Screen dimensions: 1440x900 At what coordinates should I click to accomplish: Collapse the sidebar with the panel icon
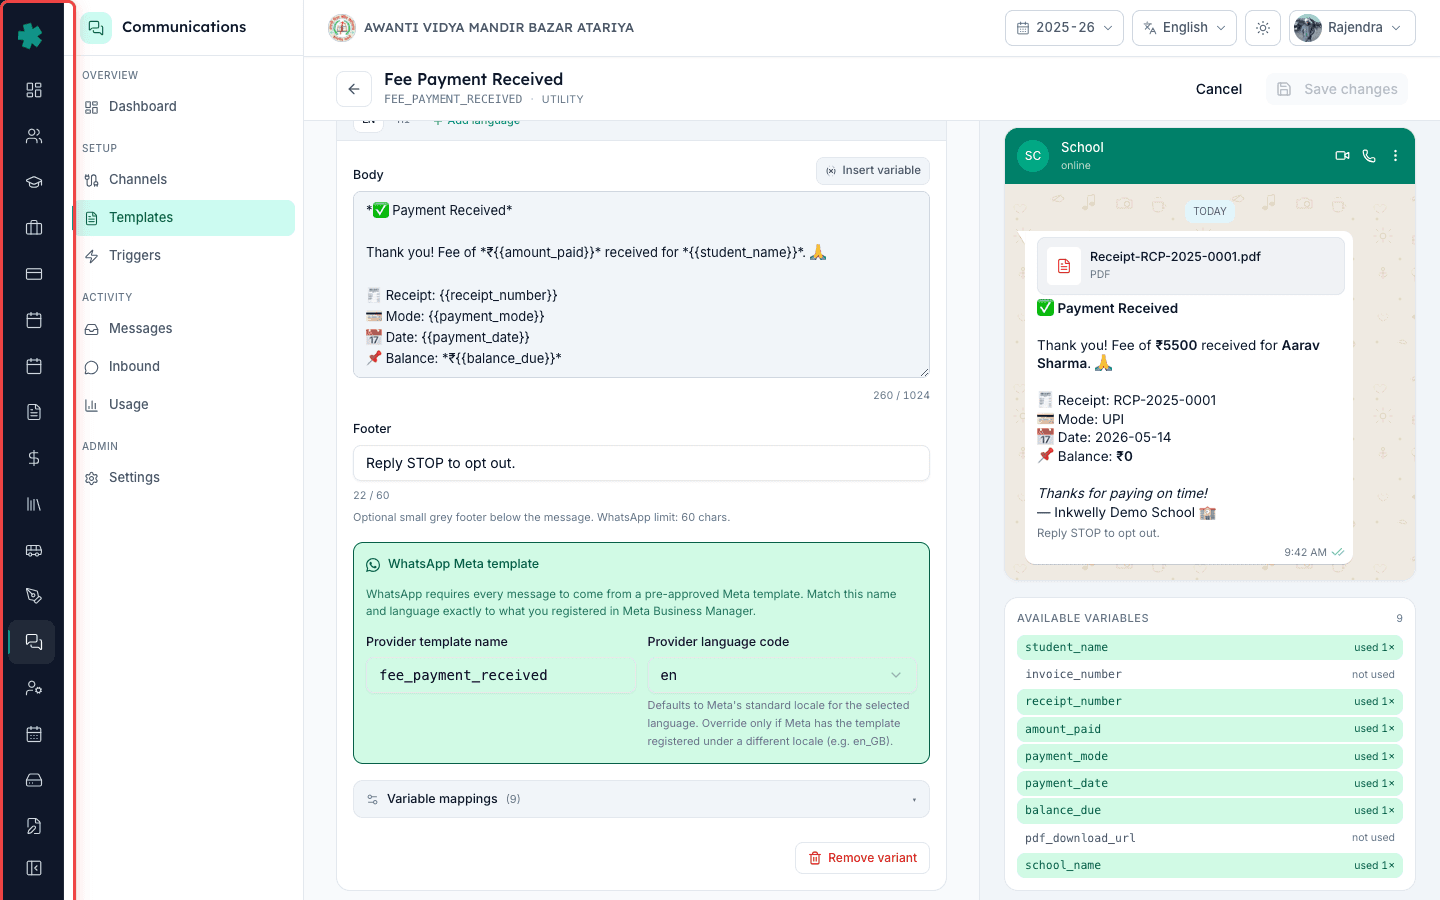click(34, 868)
